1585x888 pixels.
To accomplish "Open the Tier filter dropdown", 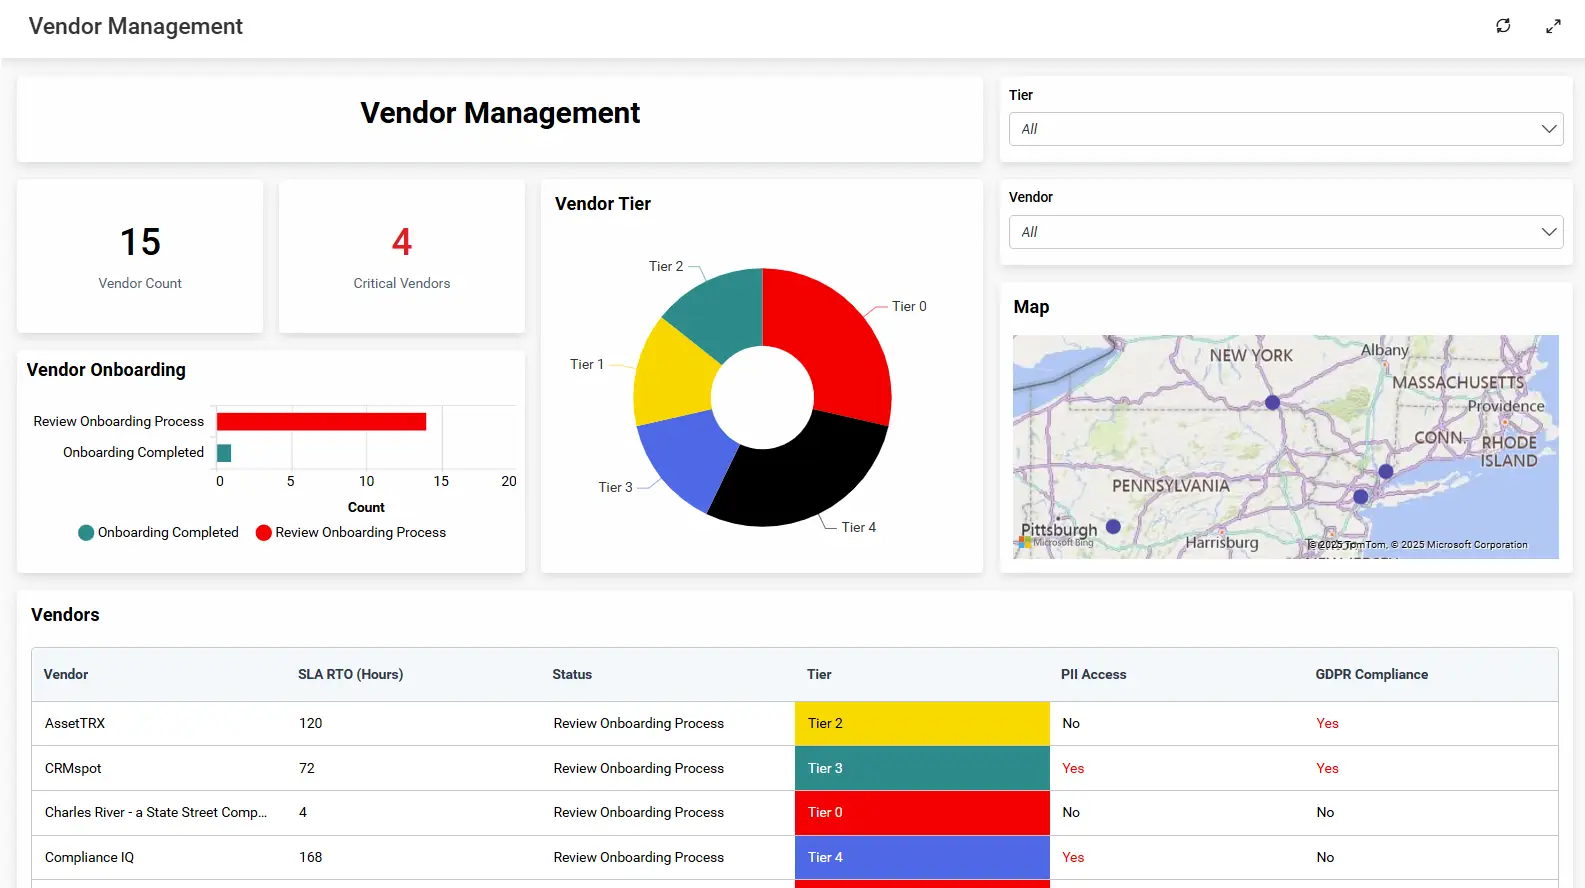I will [x=1284, y=129].
